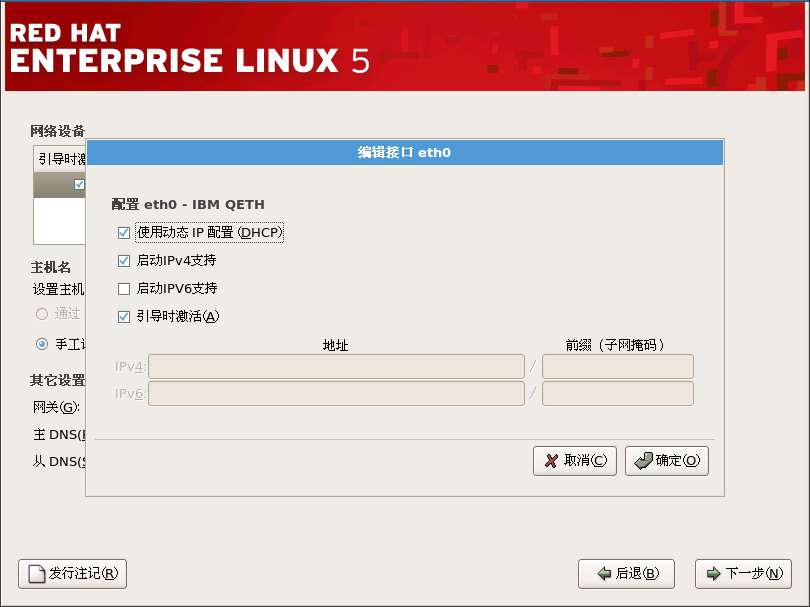Proceed with 下一步(N) button

click(x=743, y=574)
